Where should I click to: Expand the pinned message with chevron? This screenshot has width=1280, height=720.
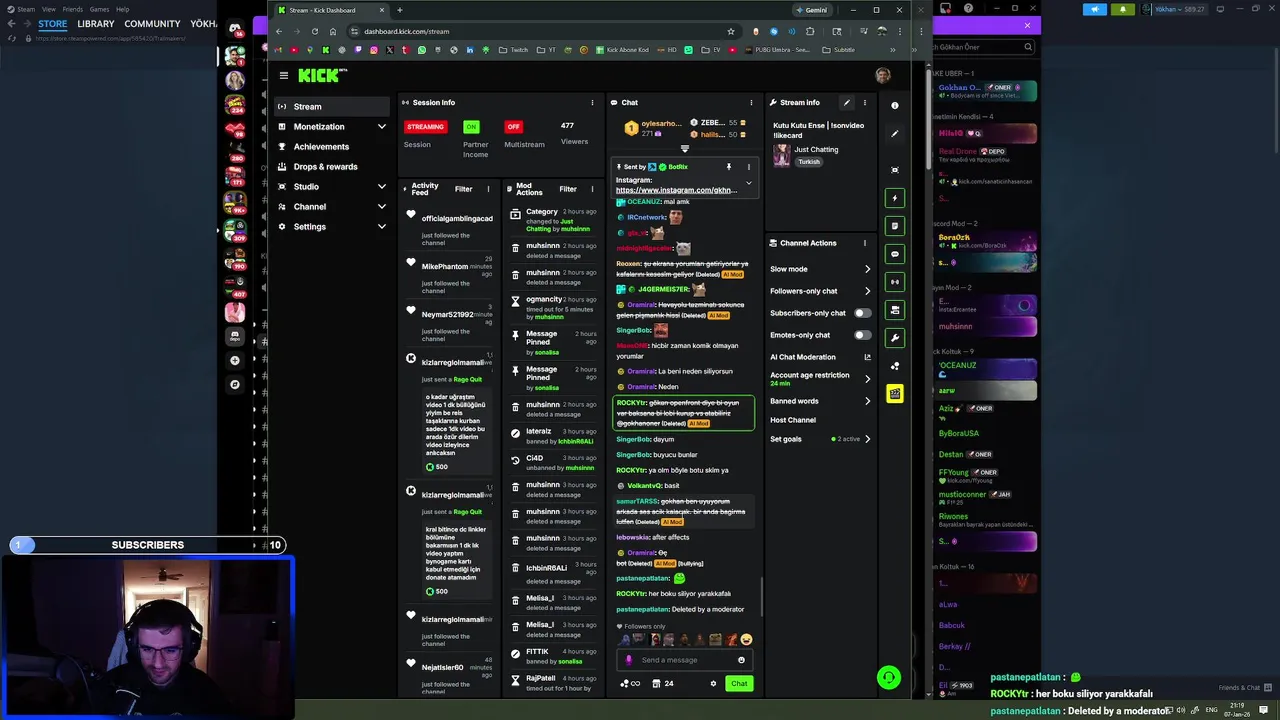coord(748,183)
